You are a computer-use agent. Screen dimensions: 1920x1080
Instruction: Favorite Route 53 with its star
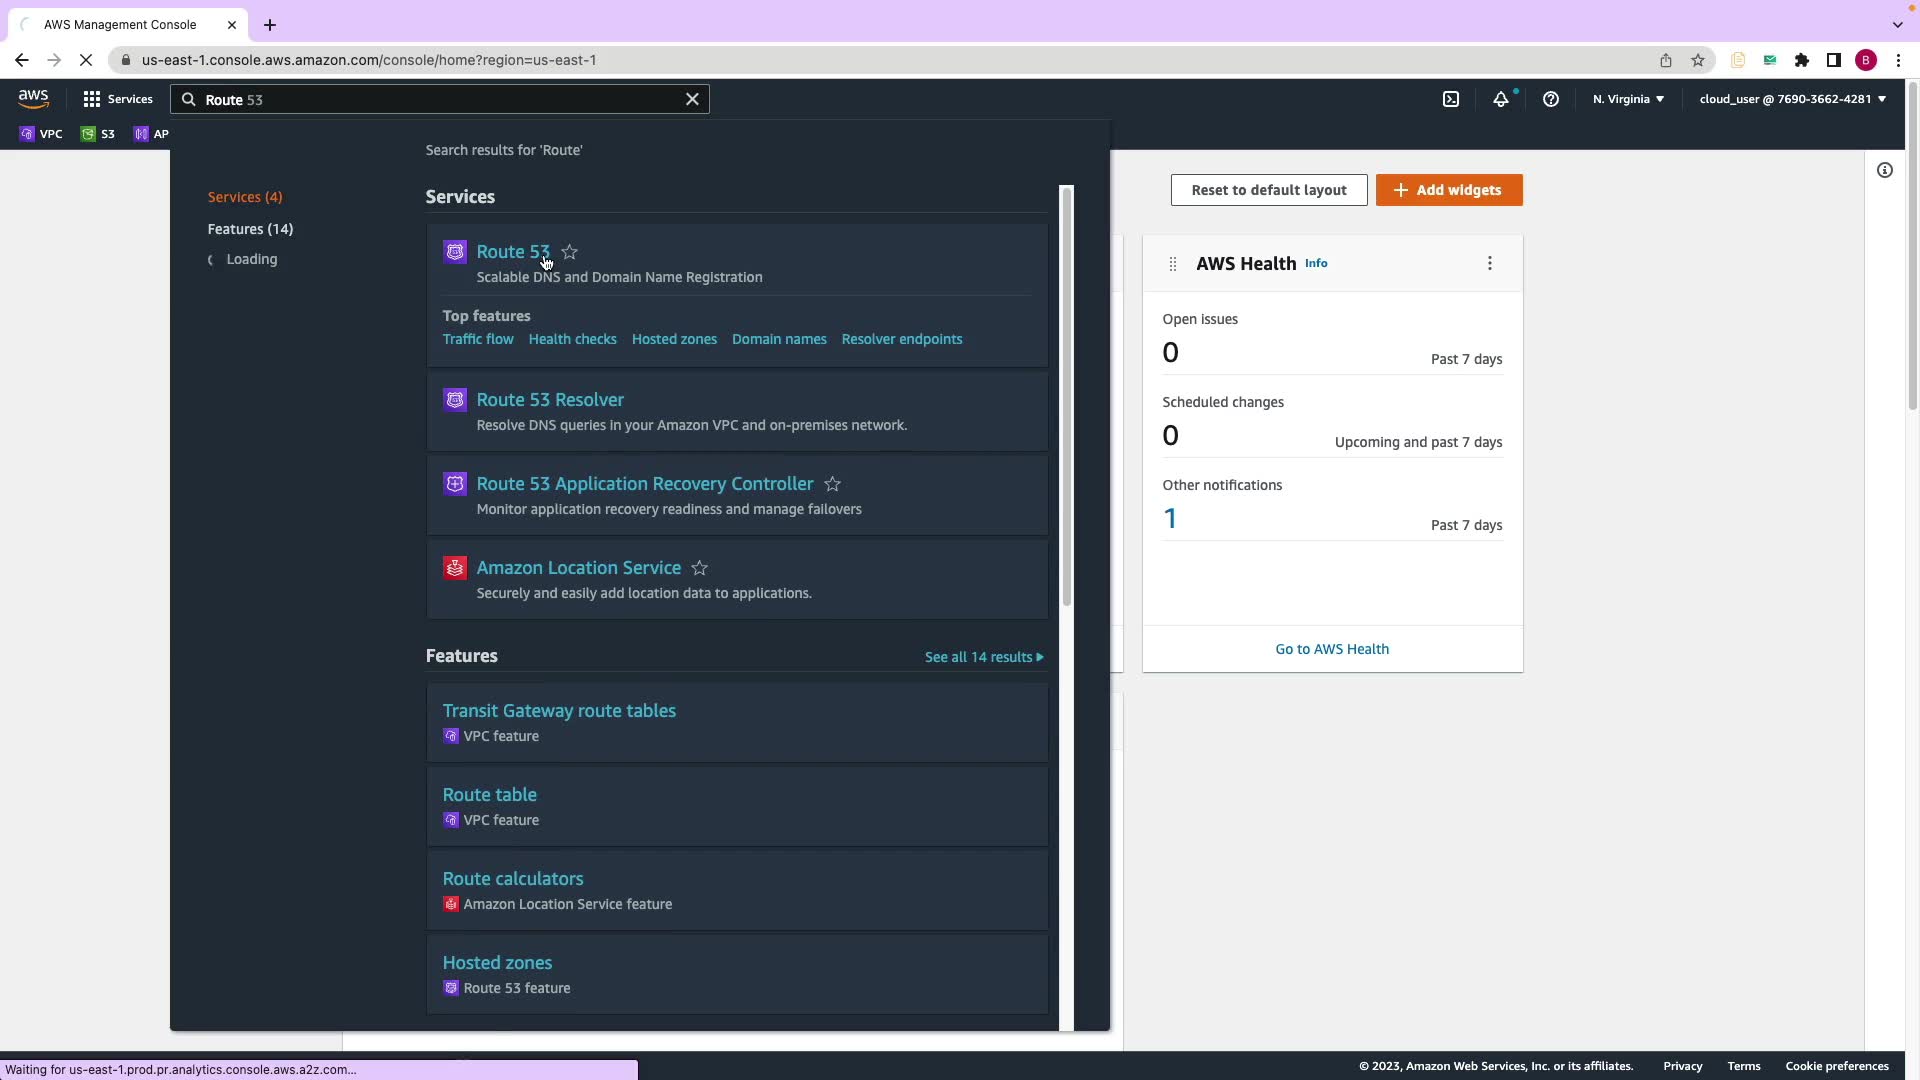(569, 252)
